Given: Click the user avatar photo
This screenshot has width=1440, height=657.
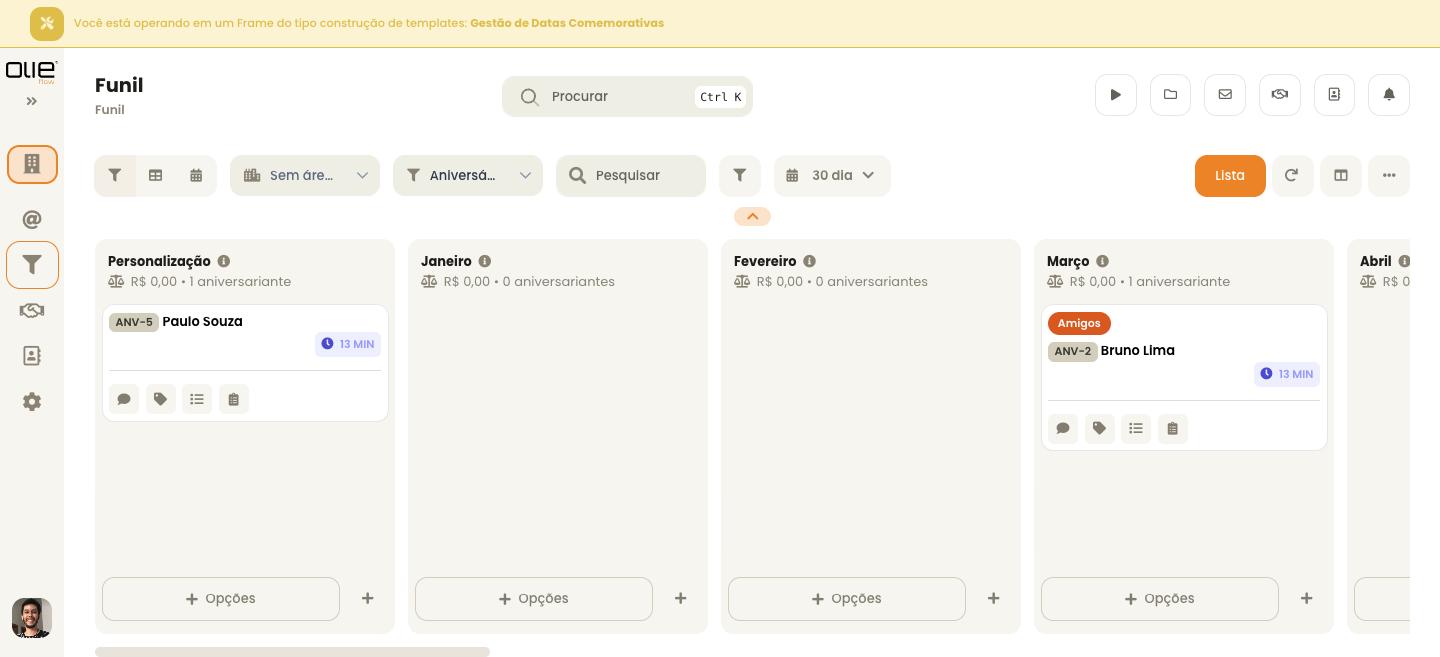Looking at the screenshot, I should click(x=32, y=618).
